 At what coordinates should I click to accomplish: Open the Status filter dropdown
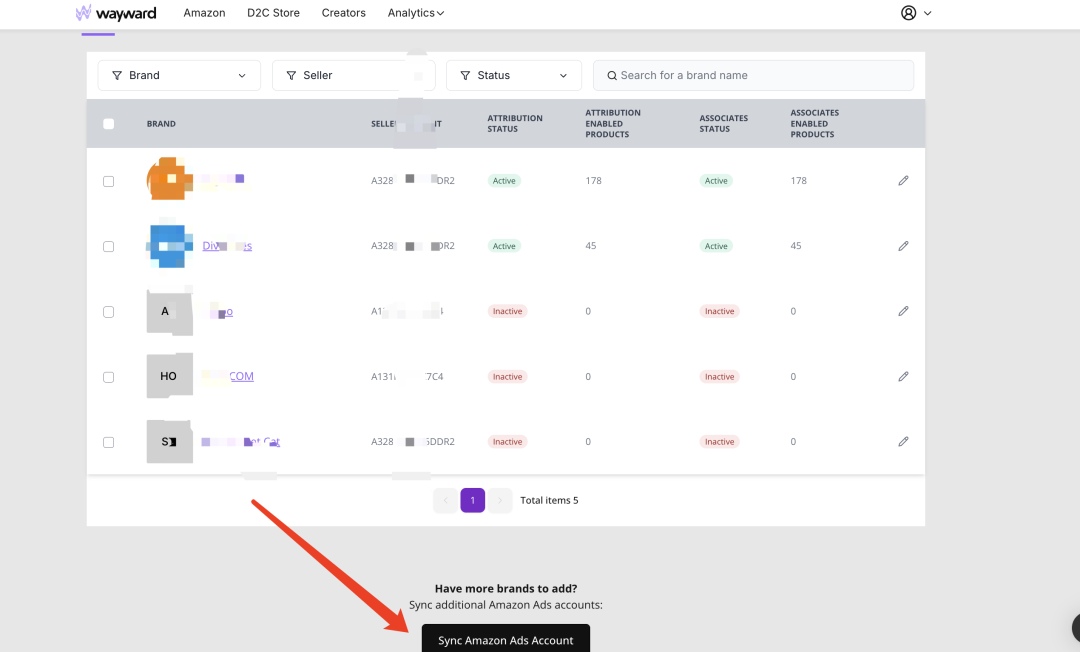click(514, 75)
